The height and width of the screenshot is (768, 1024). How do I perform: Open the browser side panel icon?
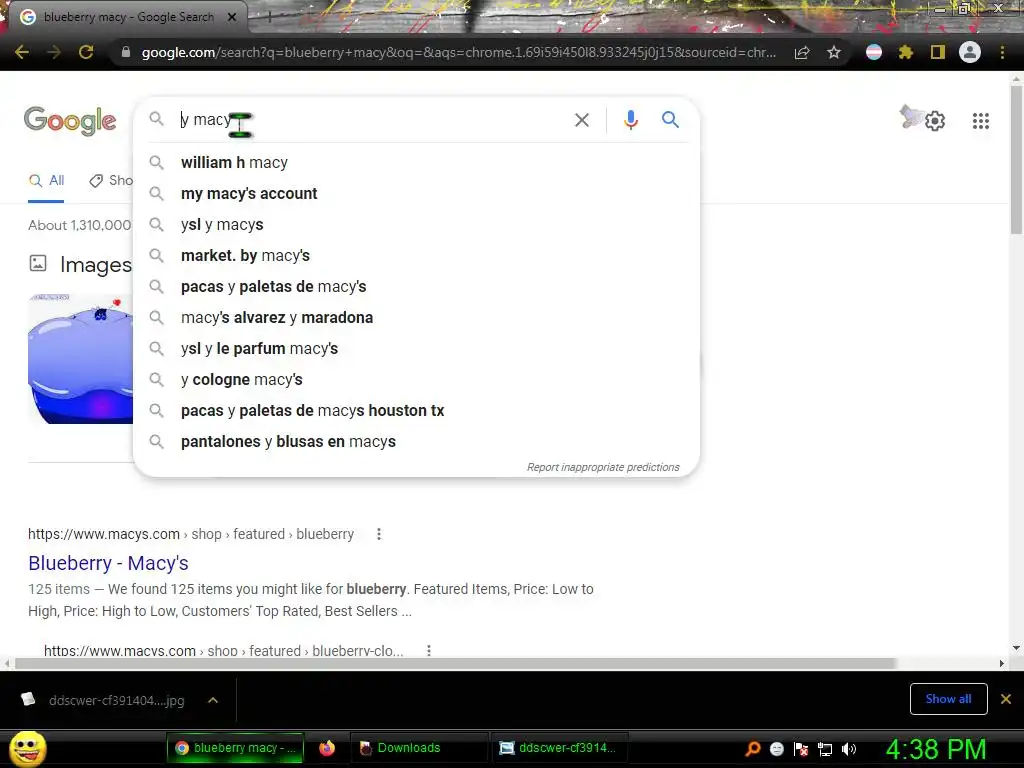(x=938, y=52)
